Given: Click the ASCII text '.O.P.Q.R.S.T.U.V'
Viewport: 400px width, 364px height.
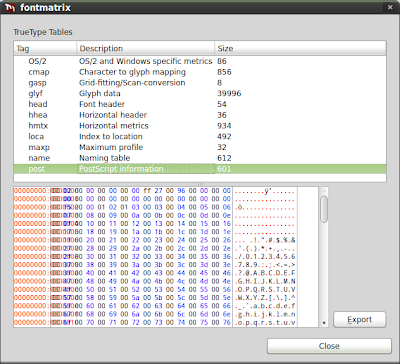Looking at the screenshot, I should click(x=266, y=290).
